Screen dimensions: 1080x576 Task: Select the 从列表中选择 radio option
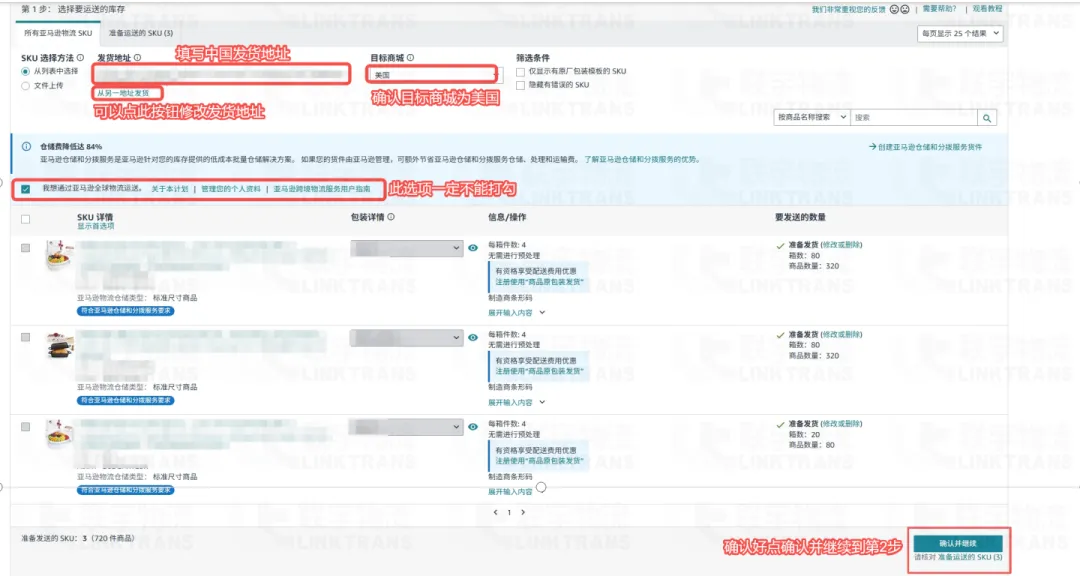[x=25, y=72]
